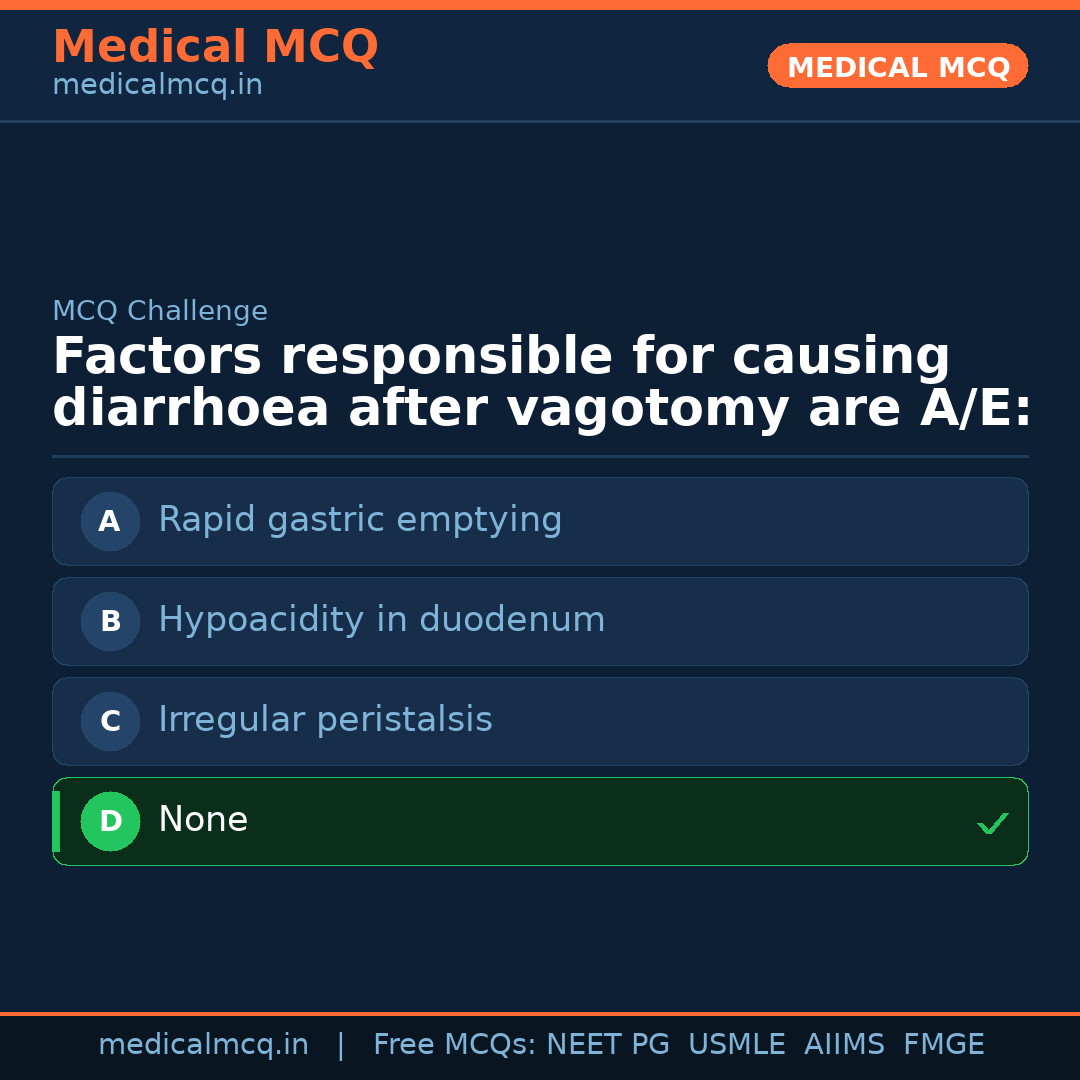The width and height of the screenshot is (1080, 1080).
Task: Click NEET PG in the footer
Action: click(x=608, y=1045)
